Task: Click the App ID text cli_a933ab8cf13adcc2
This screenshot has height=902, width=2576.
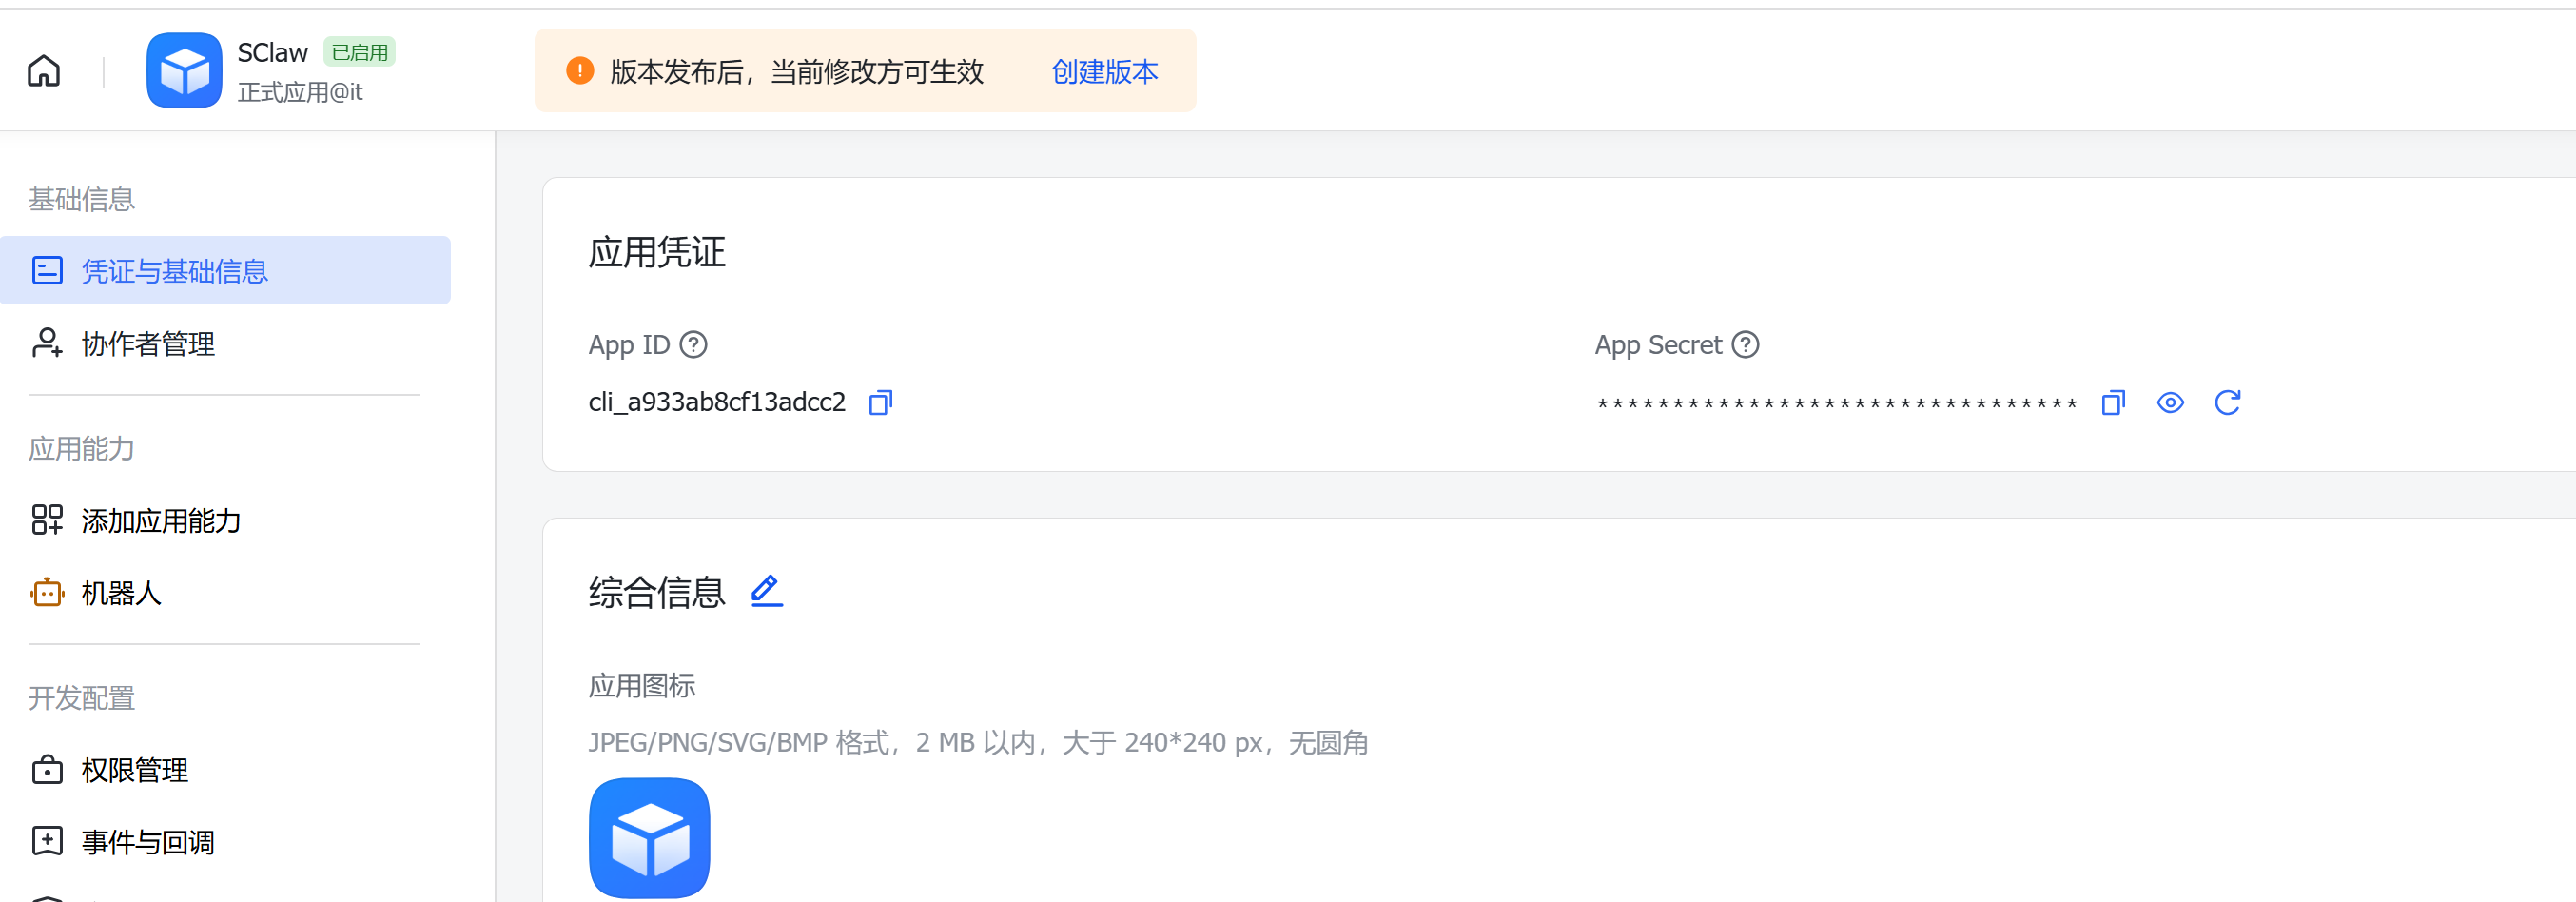Action: pos(716,402)
